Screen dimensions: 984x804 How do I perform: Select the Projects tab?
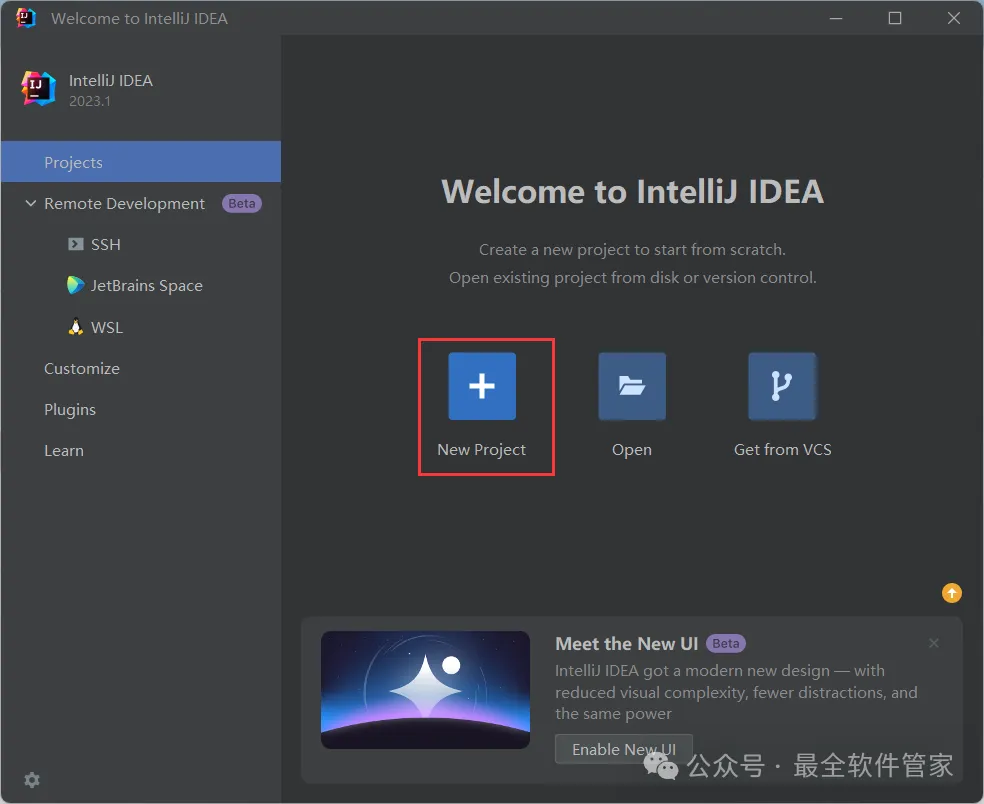141,162
